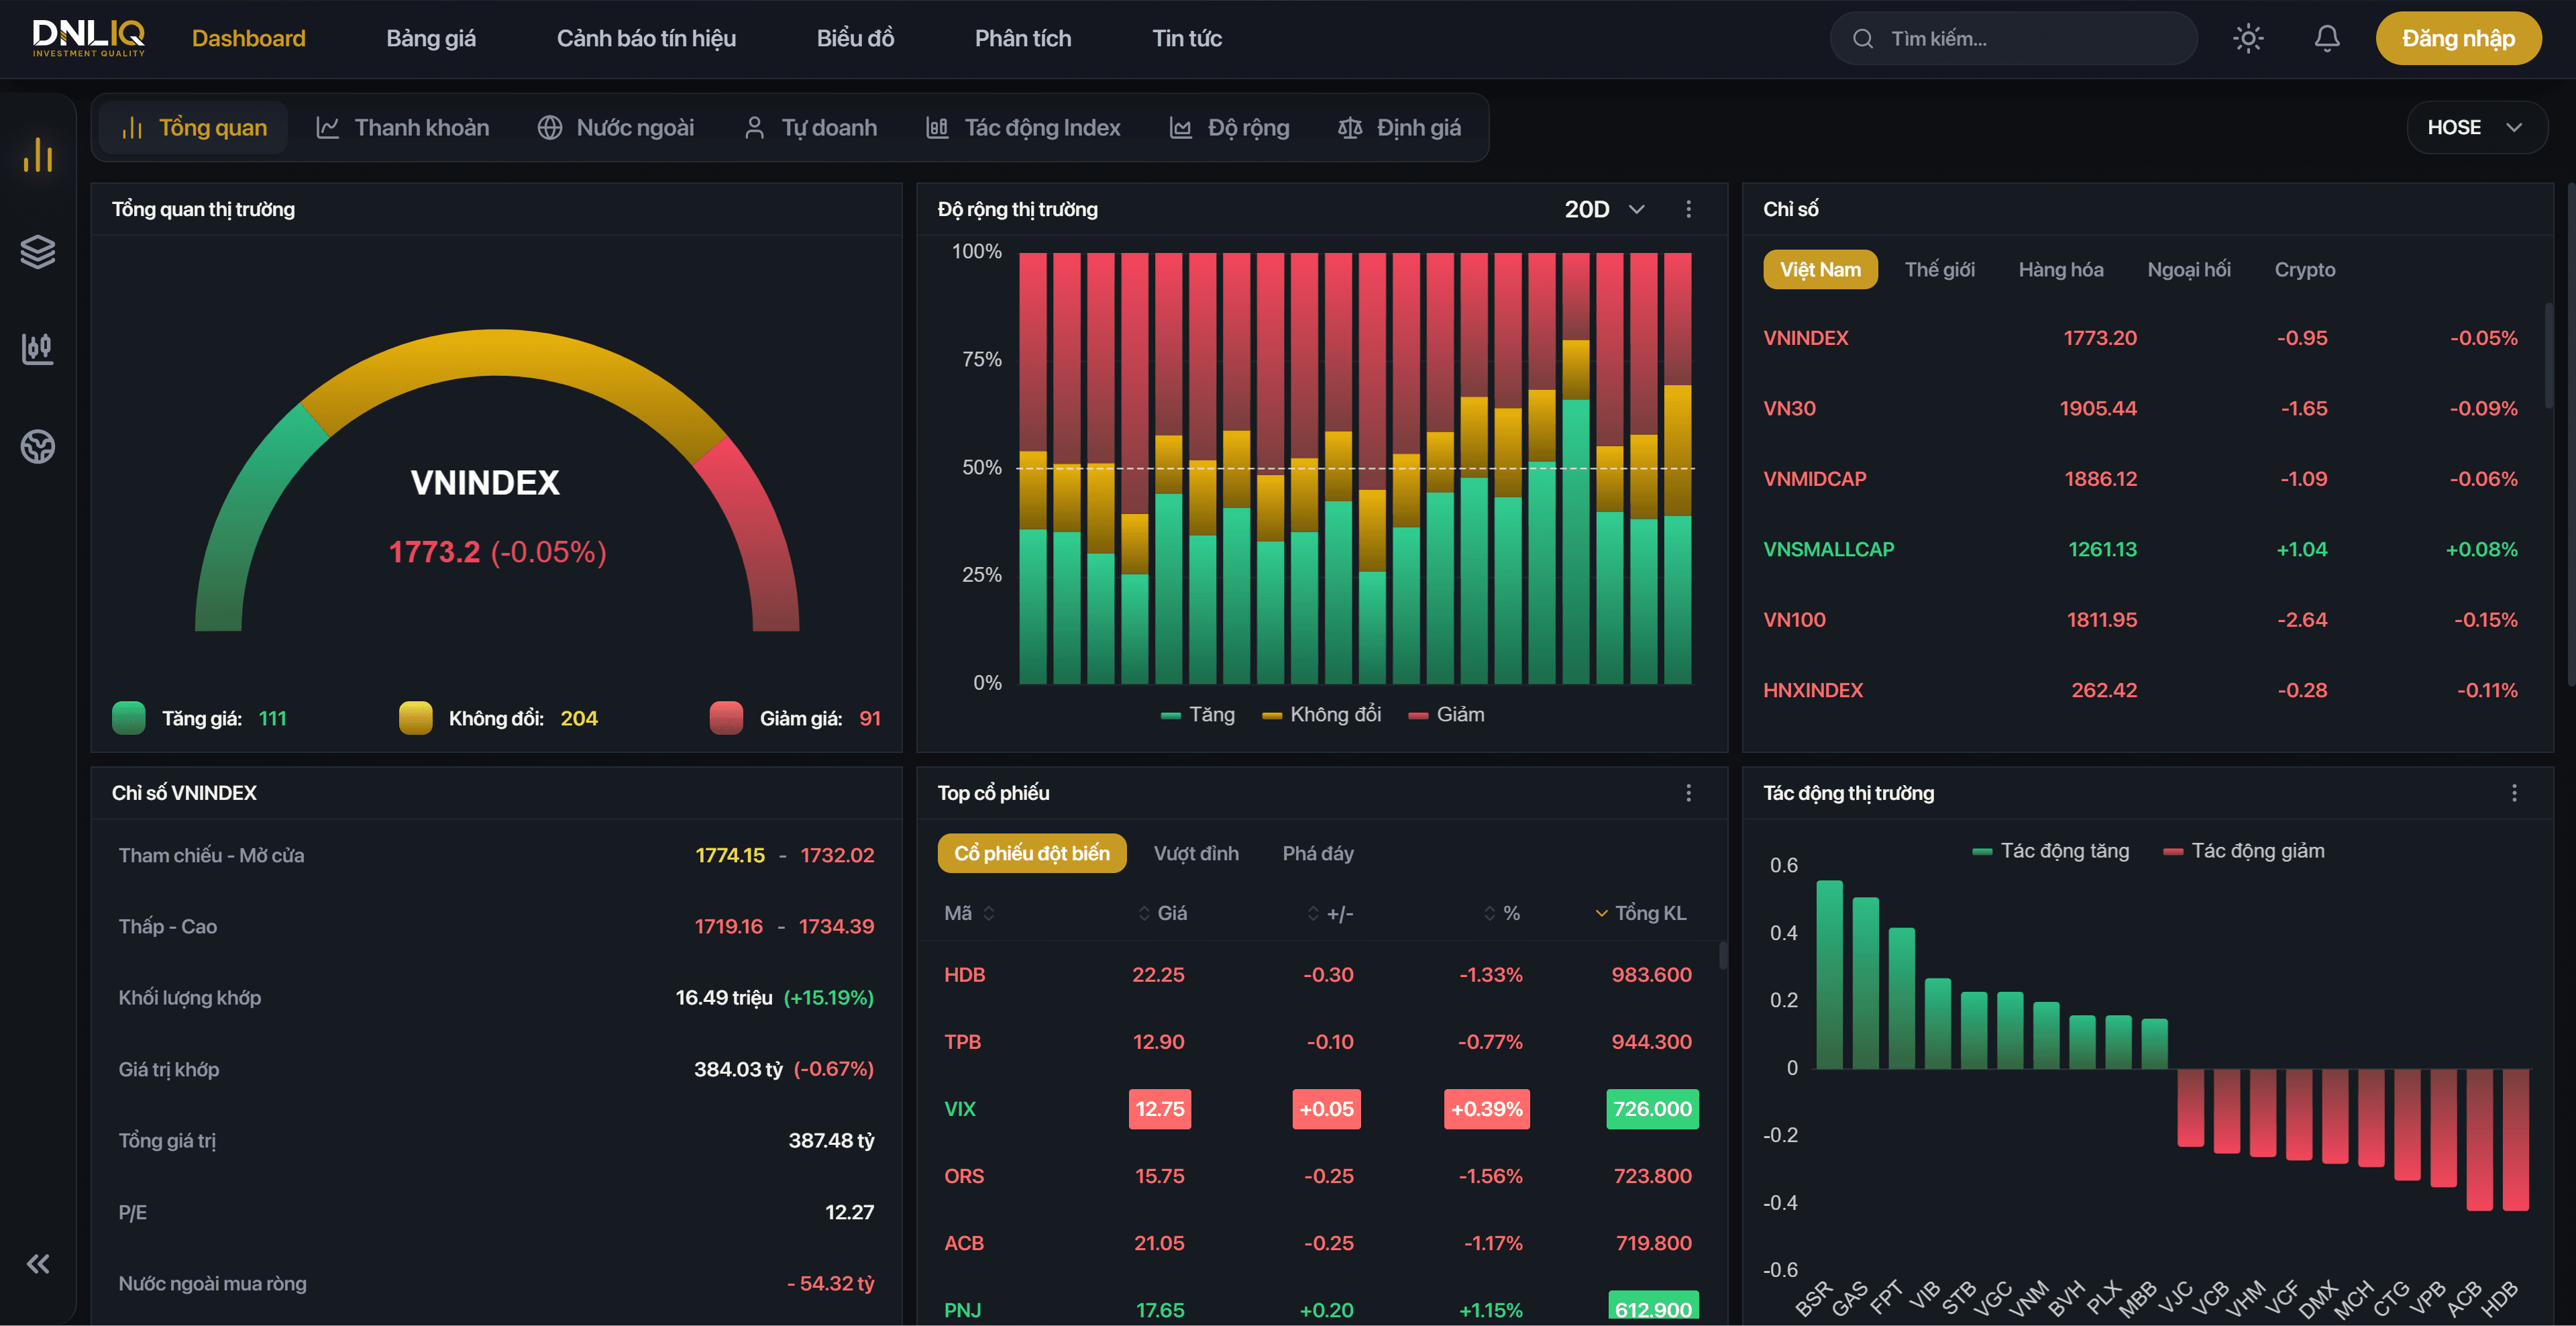Open menu dots in Tác động thị trường panel
2576x1326 pixels.
pos(2514,793)
